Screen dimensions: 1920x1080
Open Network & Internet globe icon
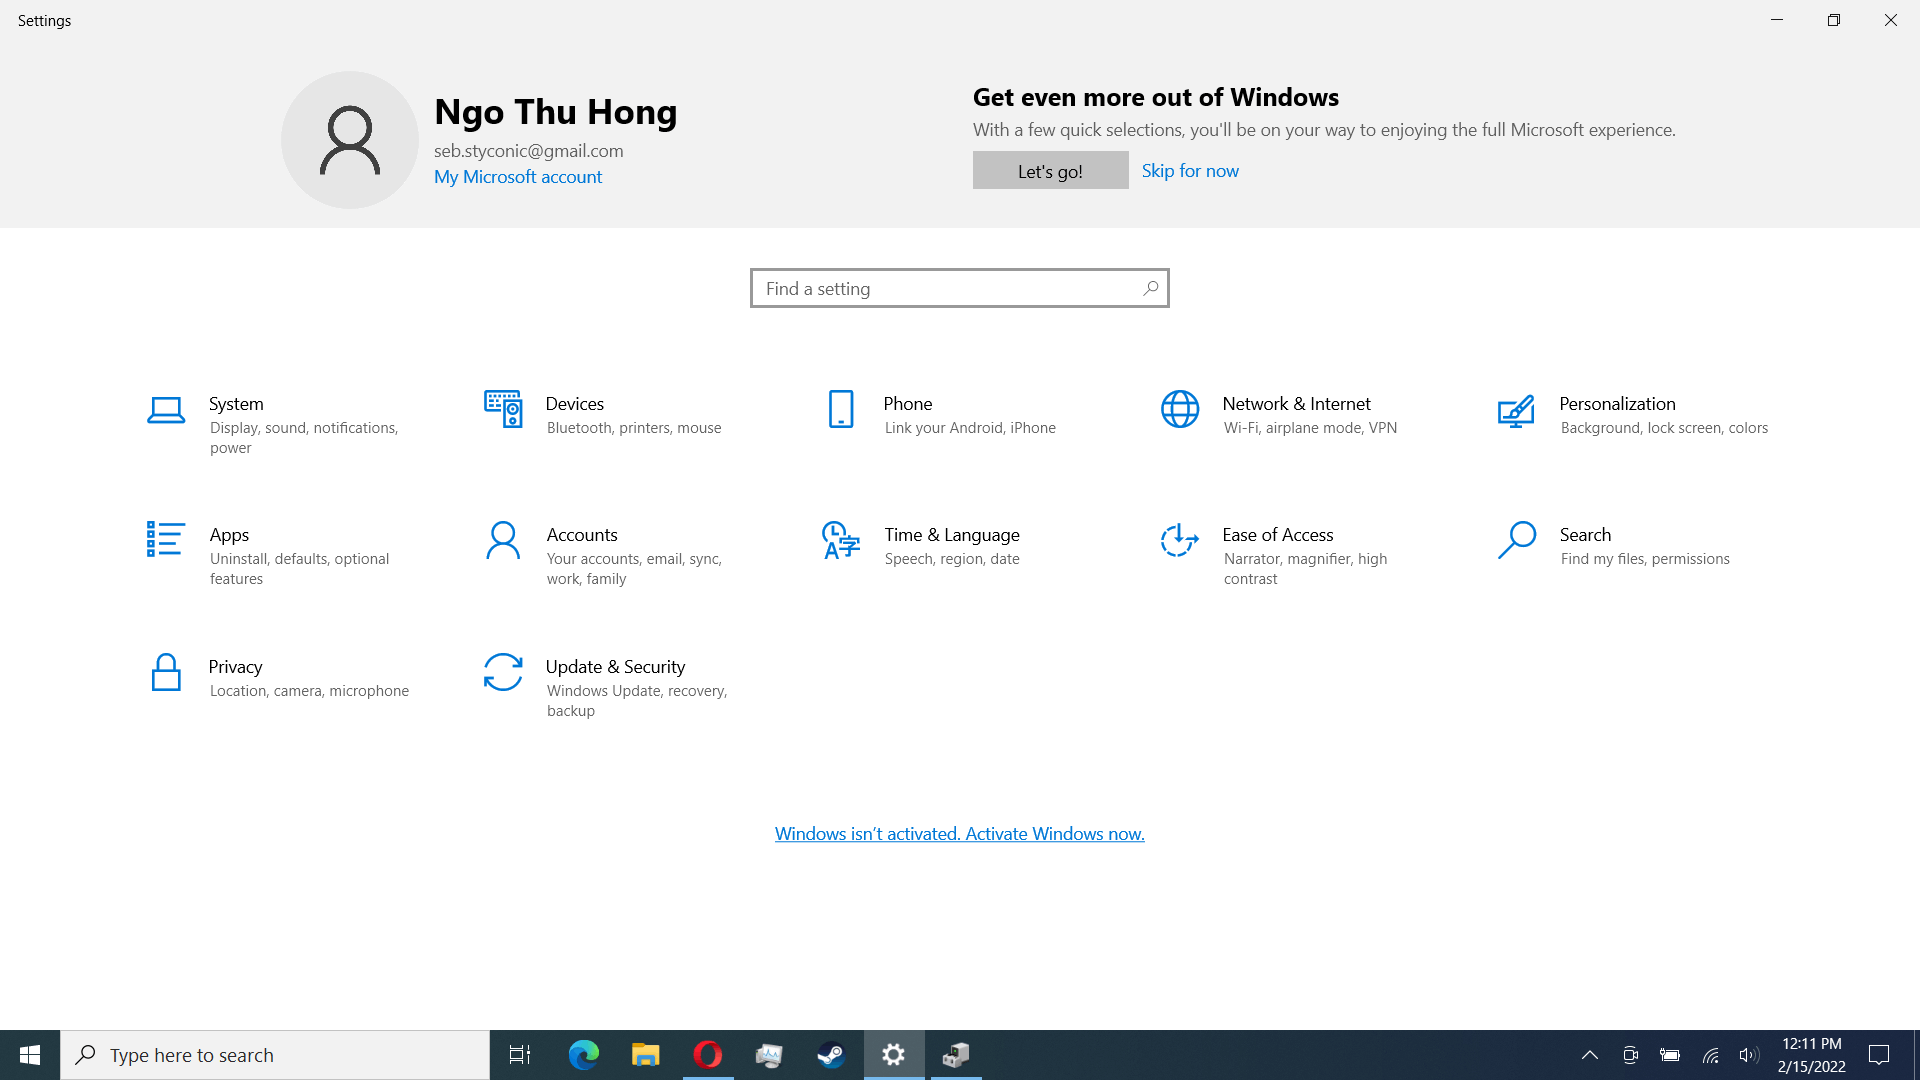click(1180, 409)
